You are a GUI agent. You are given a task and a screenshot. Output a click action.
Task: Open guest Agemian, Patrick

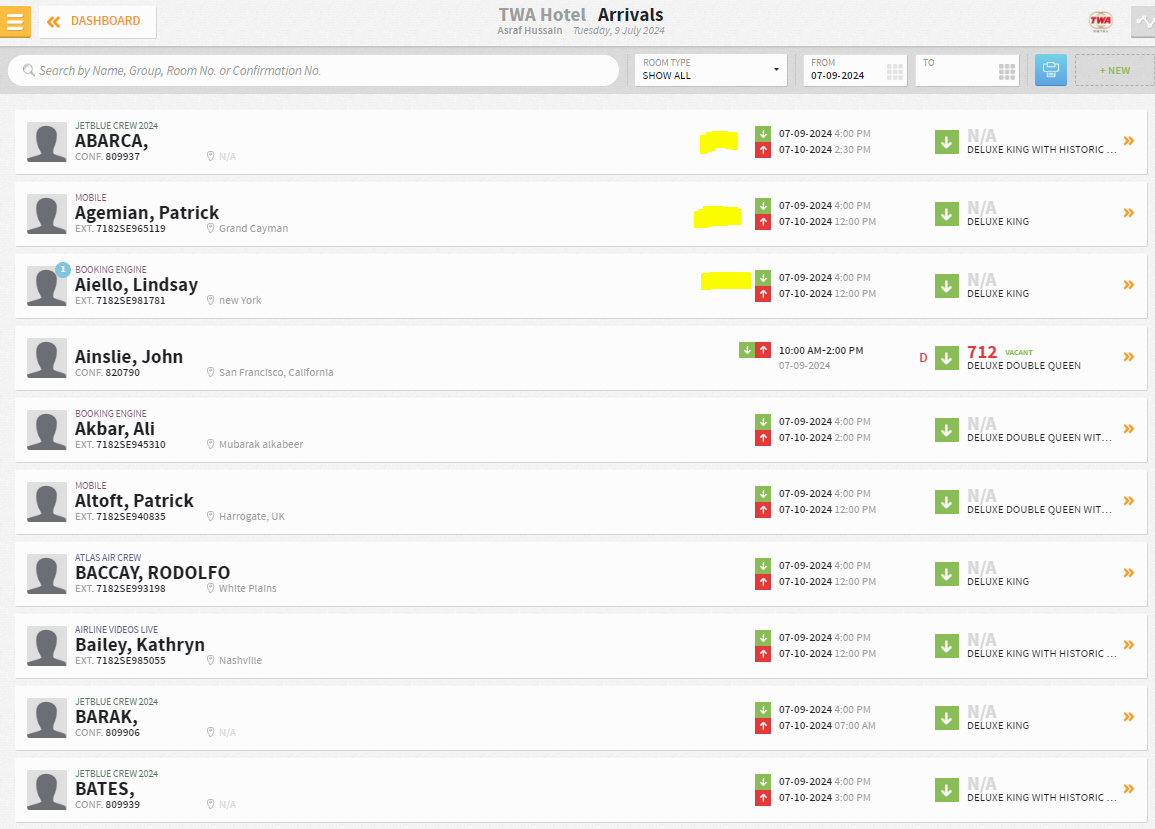tap(147, 213)
